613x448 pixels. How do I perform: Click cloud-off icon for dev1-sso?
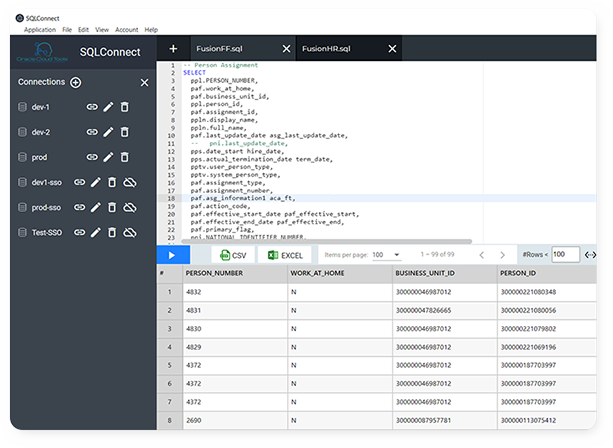click(x=130, y=182)
